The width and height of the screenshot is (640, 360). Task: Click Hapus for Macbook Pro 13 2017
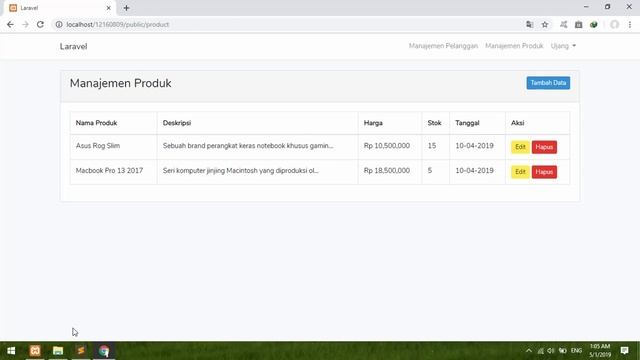click(x=544, y=172)
